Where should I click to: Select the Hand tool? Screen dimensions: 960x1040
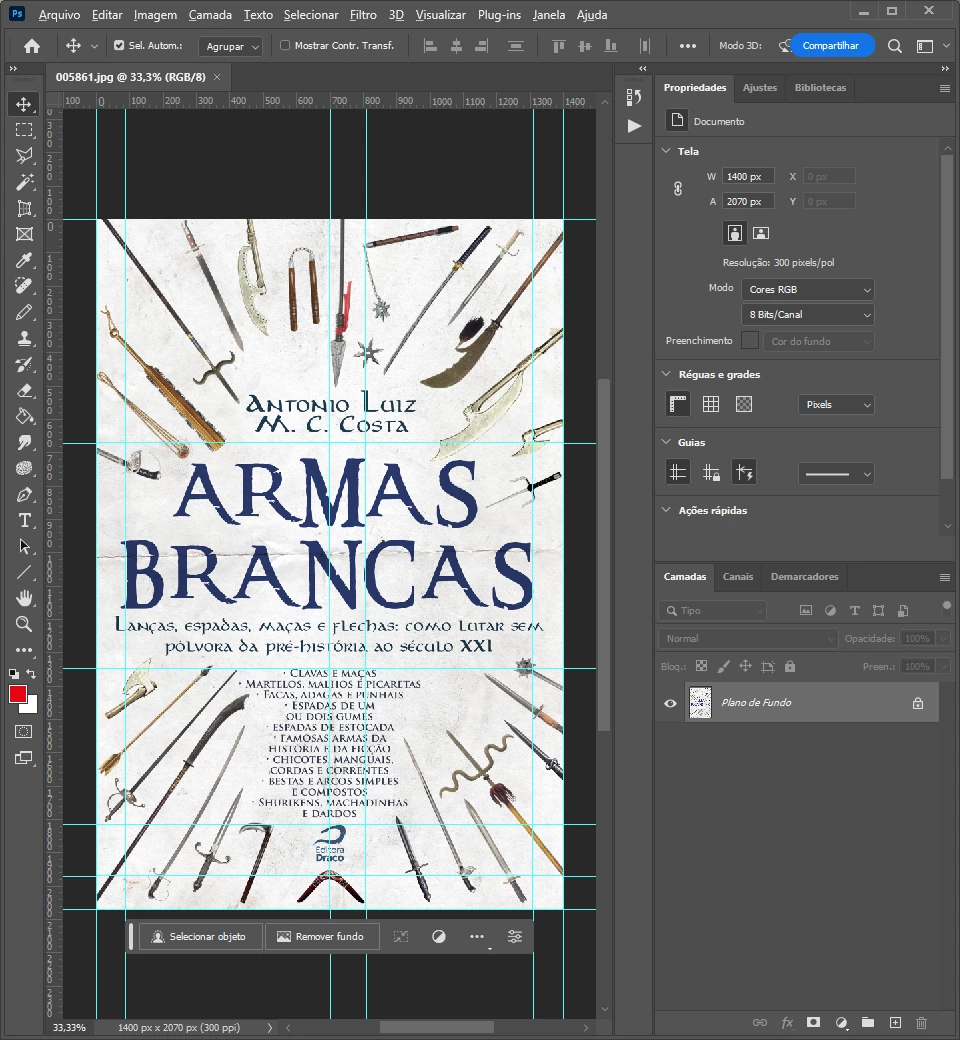[24, 598]
